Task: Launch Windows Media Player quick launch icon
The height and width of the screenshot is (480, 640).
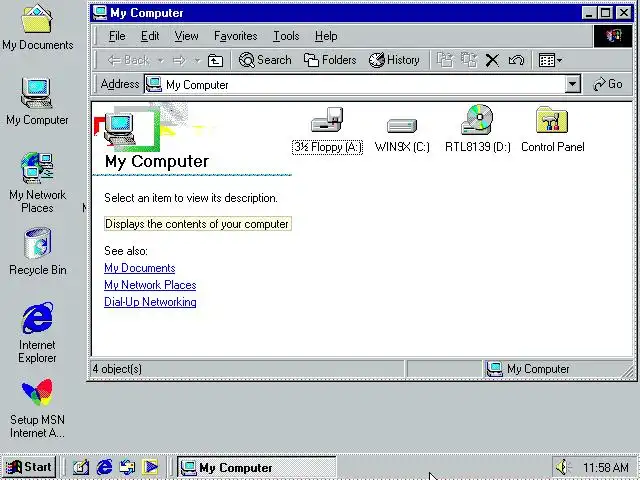Action: click(150, 467)
